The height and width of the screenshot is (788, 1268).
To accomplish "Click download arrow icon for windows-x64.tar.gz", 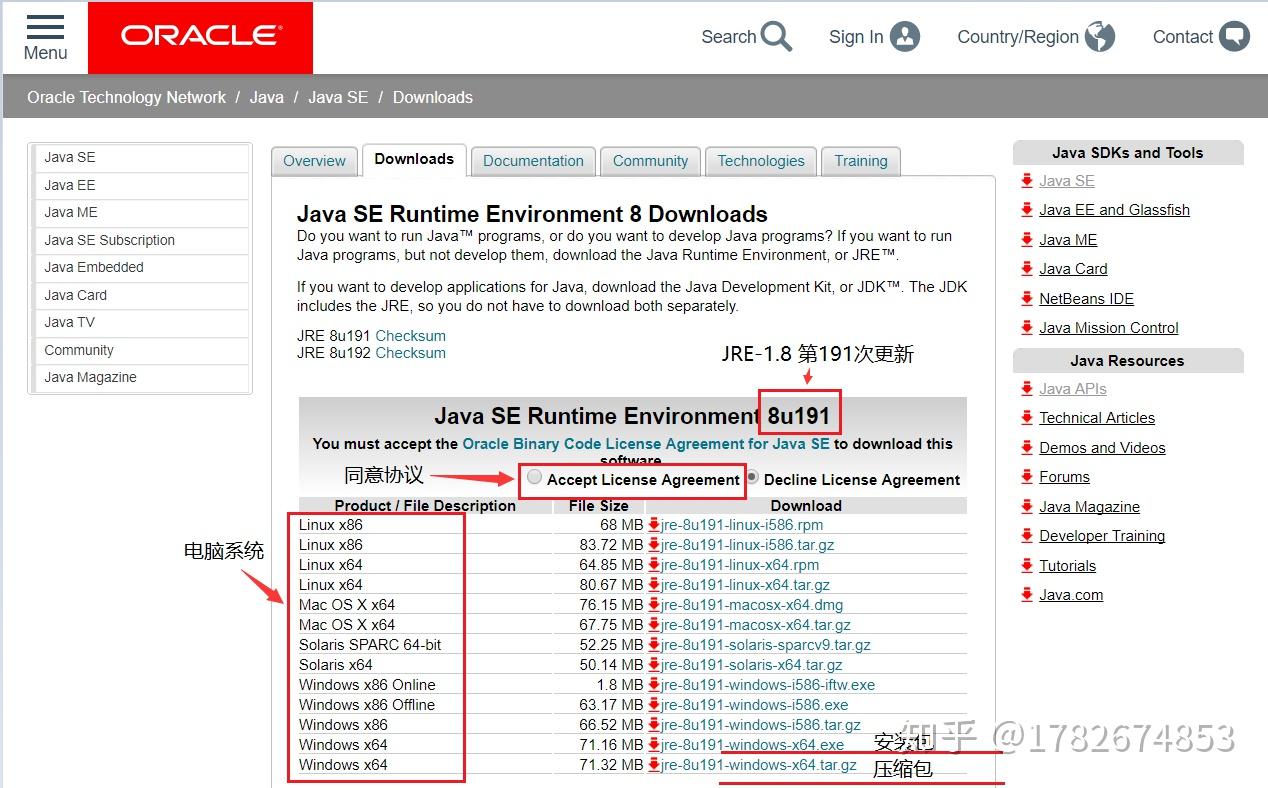I will click(654, 765).
